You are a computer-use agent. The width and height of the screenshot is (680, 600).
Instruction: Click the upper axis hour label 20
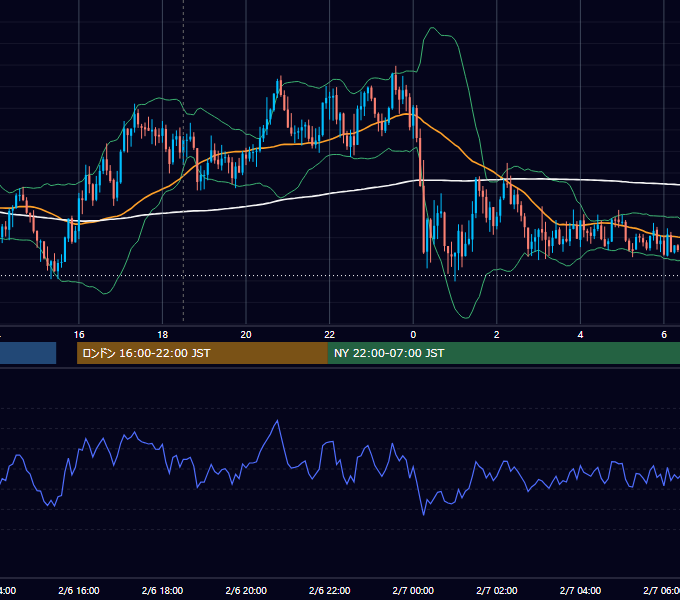(x=246, y=335)
